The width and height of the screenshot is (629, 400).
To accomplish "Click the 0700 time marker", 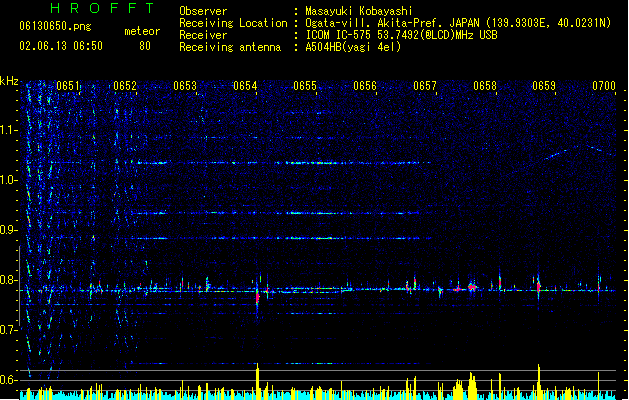I will [x=604, y=86].
